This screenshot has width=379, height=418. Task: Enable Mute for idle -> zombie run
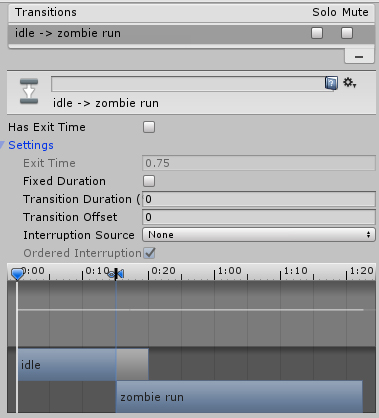point(347,33)
